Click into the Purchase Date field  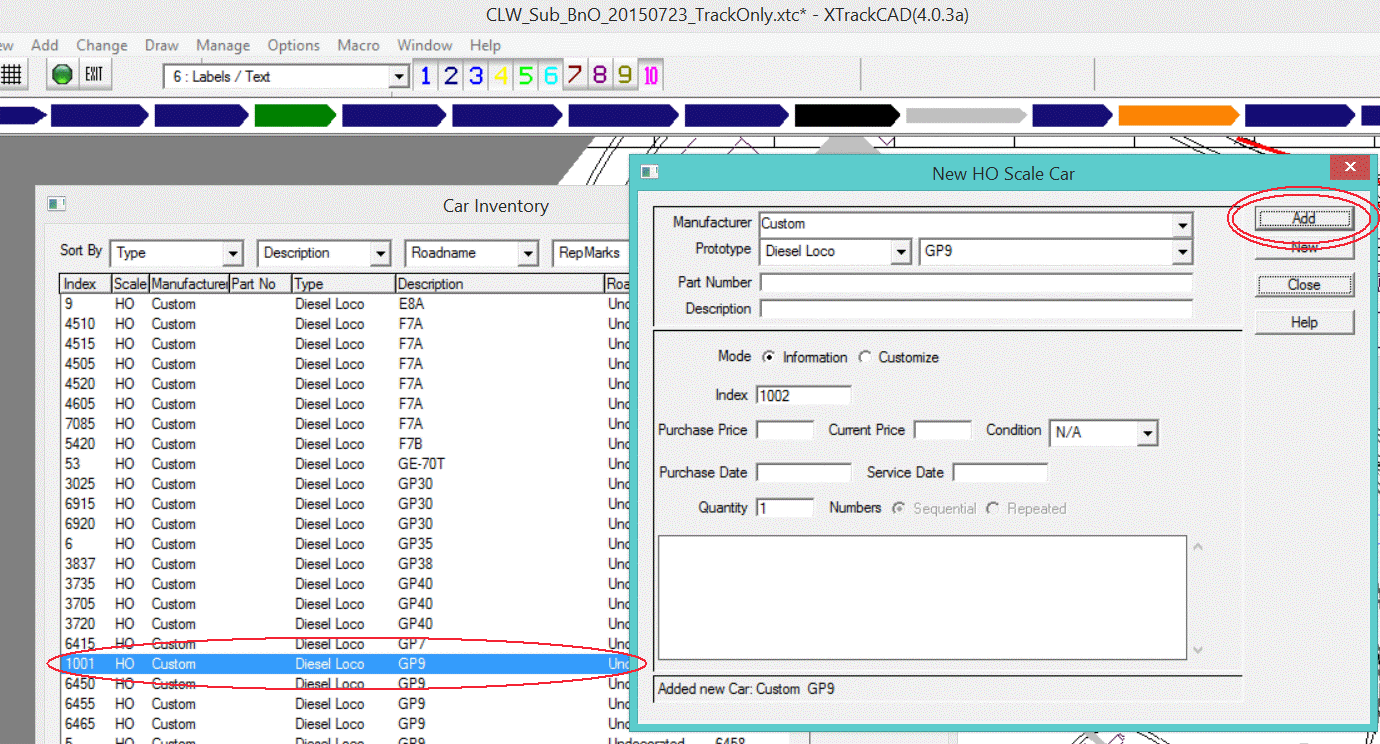pyautogui.click(x=804, y=472)
